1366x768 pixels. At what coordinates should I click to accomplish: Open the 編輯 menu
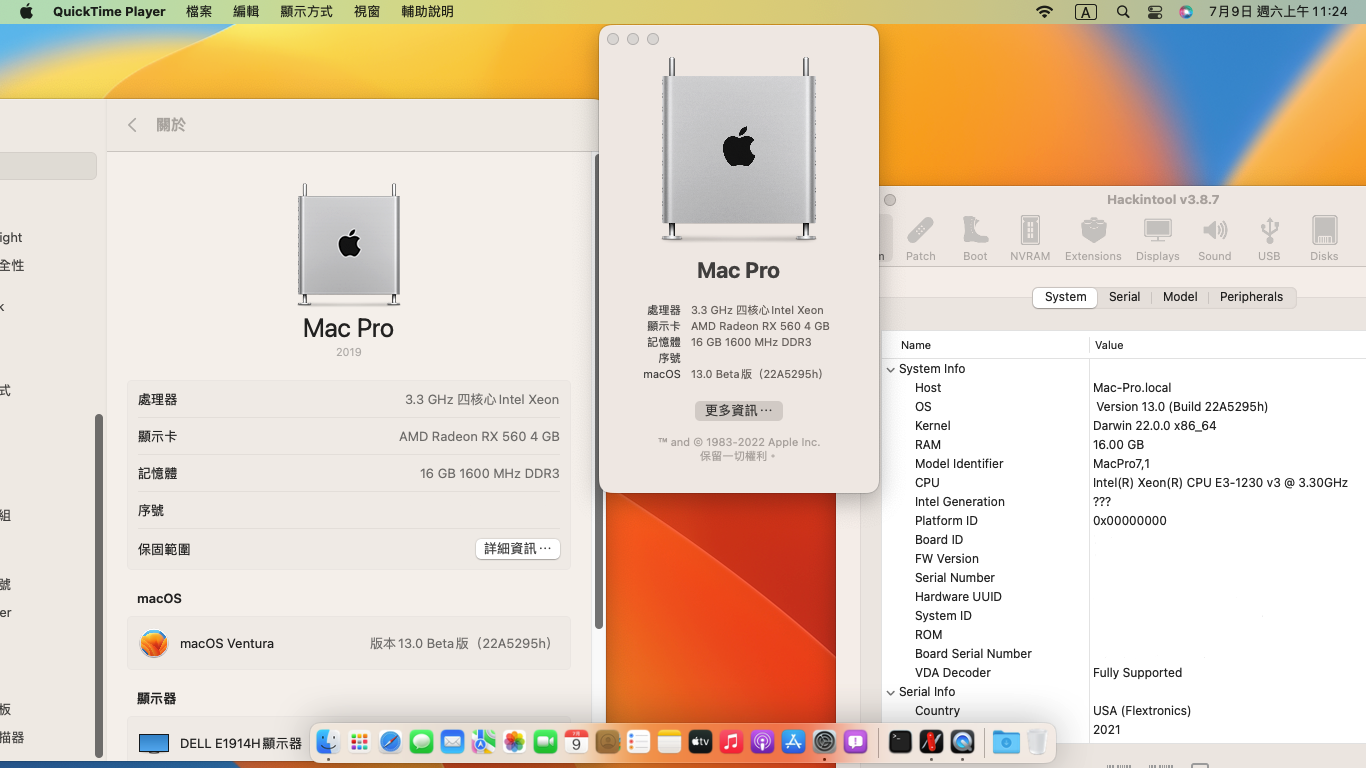point(246,12)
